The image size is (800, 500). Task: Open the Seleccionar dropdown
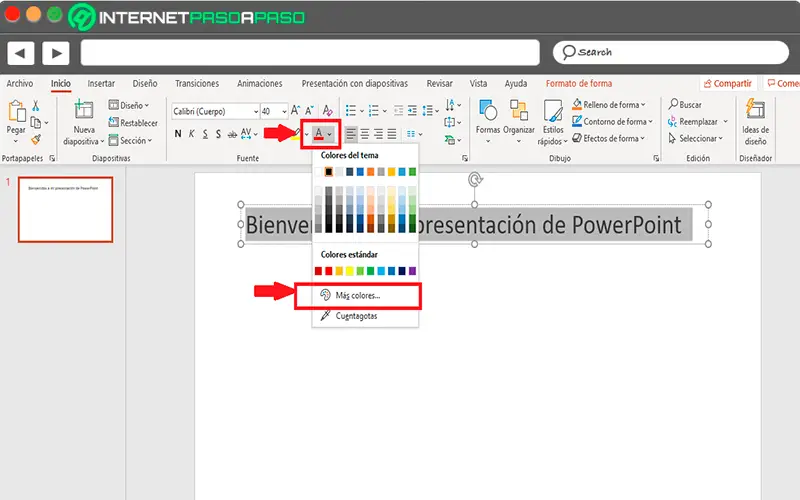click(x=695, y=138)
